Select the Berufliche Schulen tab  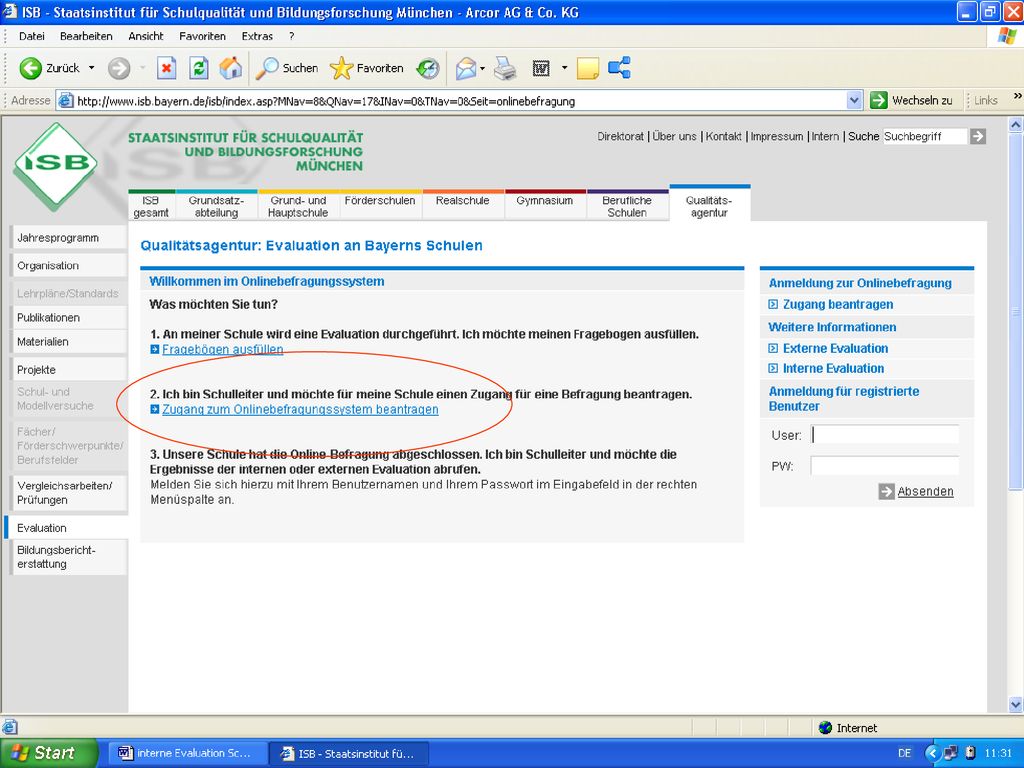coord(627,205)
